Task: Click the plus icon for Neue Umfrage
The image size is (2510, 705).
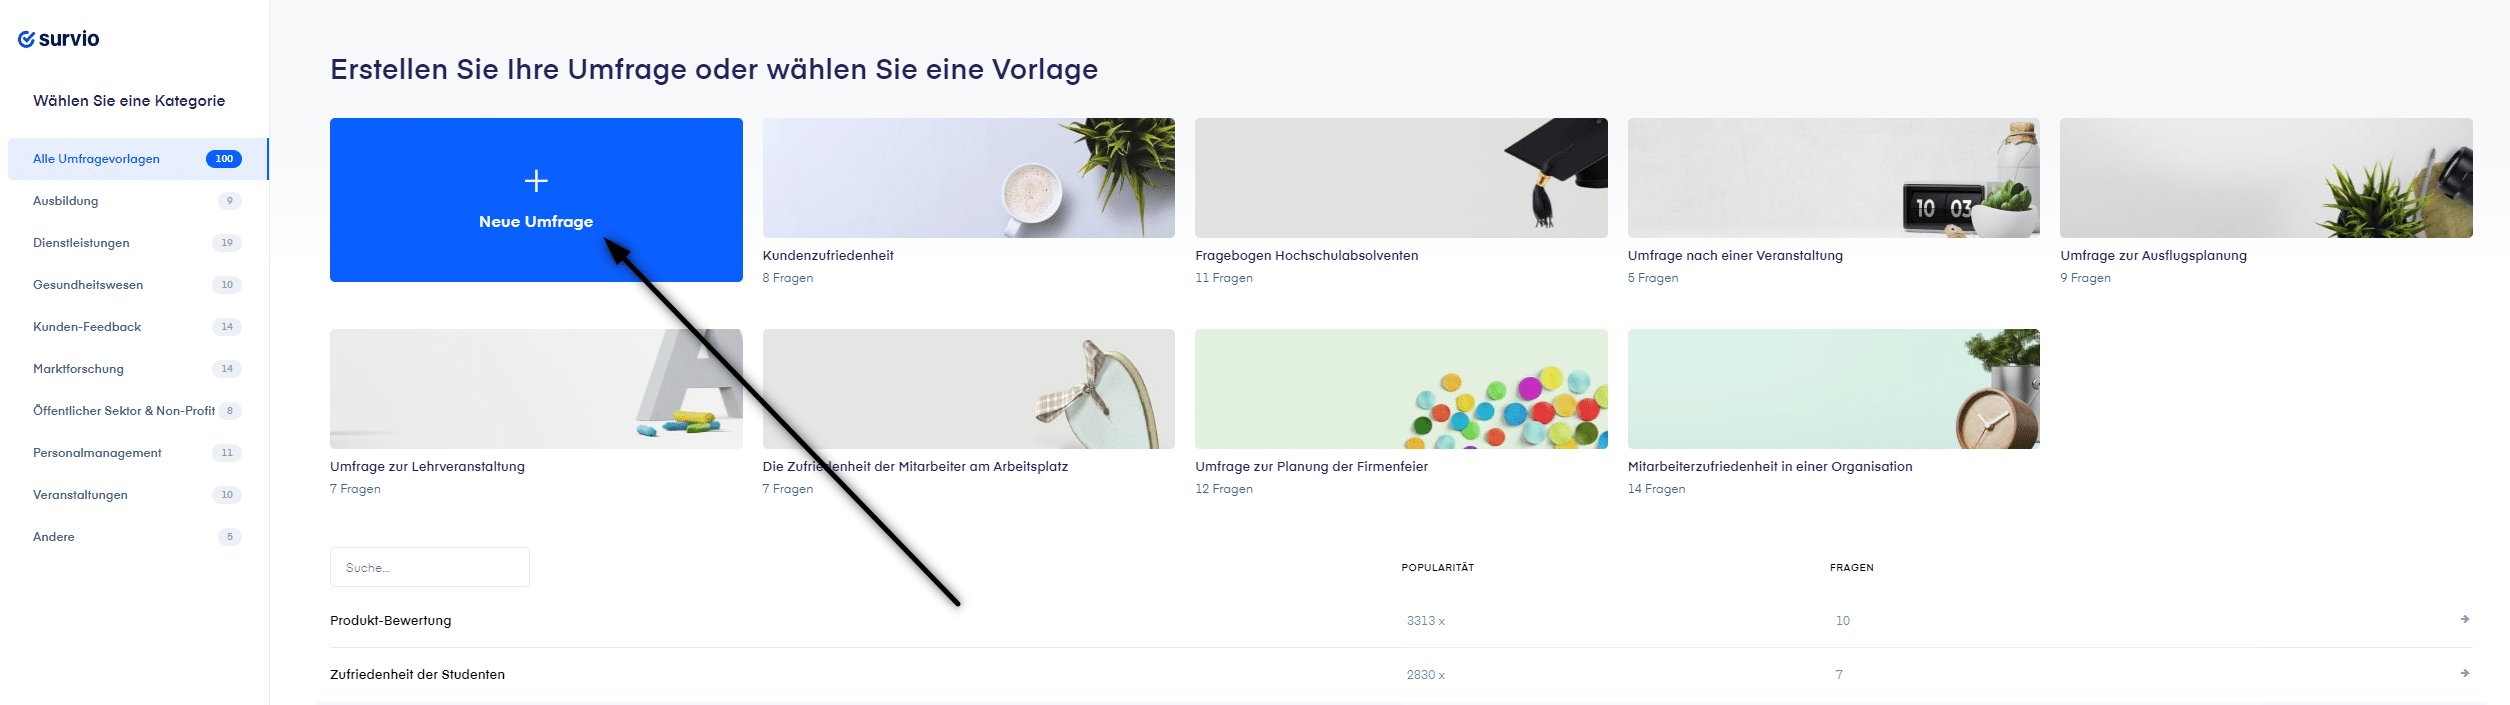Action: [536, 180]
